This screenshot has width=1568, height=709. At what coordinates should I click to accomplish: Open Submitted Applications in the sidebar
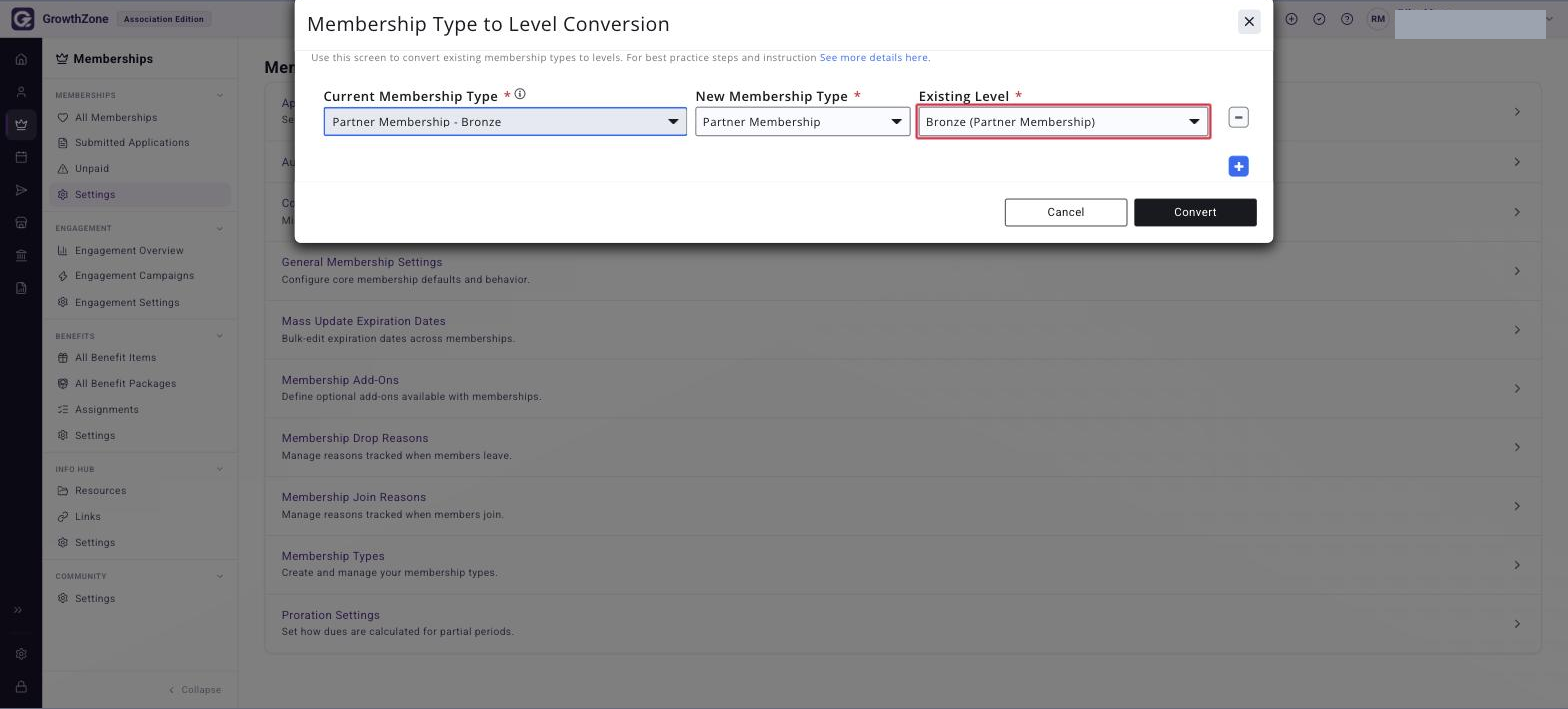[139, 143]
